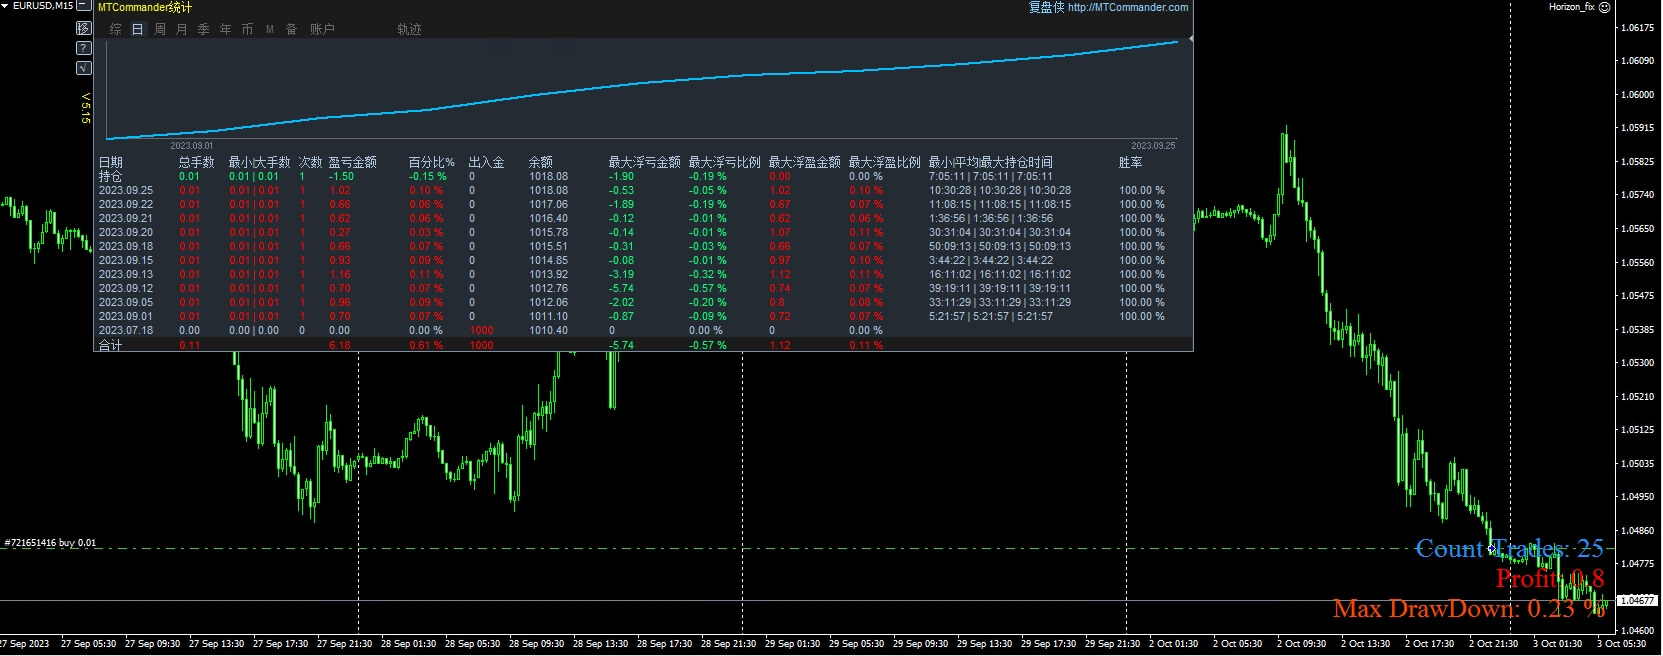The image size is (1663, 656).
Task: Open the 季 quarterly statistics tab
Action: point(204,30)
